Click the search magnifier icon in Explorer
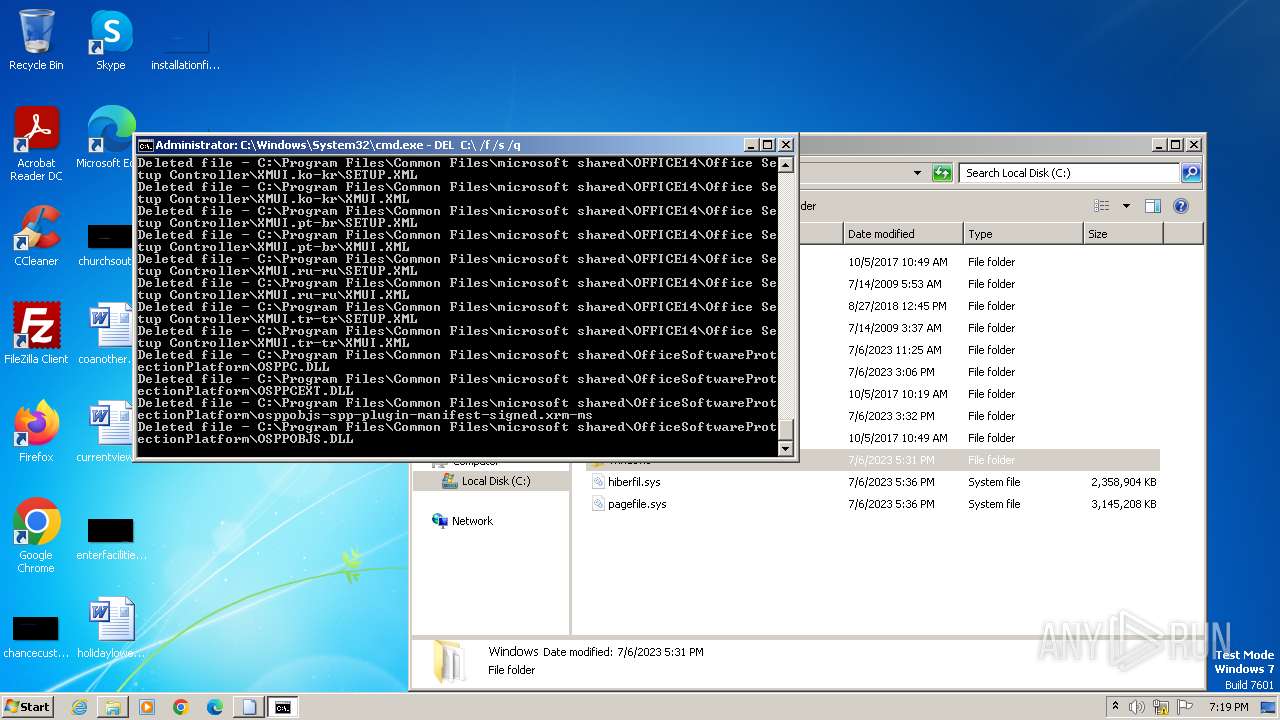 (1190, 173)
